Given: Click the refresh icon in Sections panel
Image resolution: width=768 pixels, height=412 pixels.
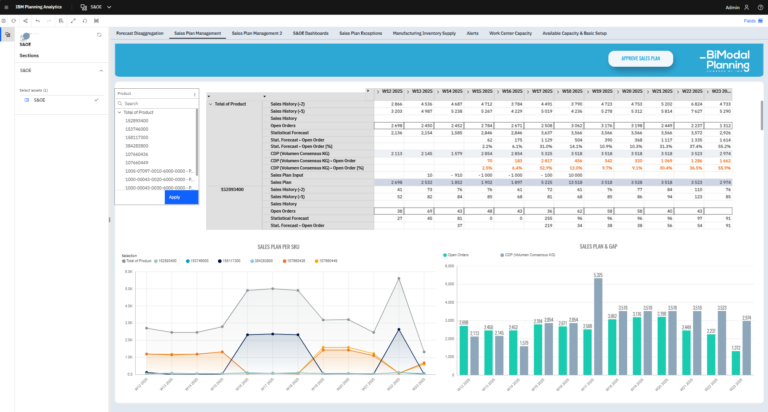Looking at the screenshot, I should click(99, 35).
